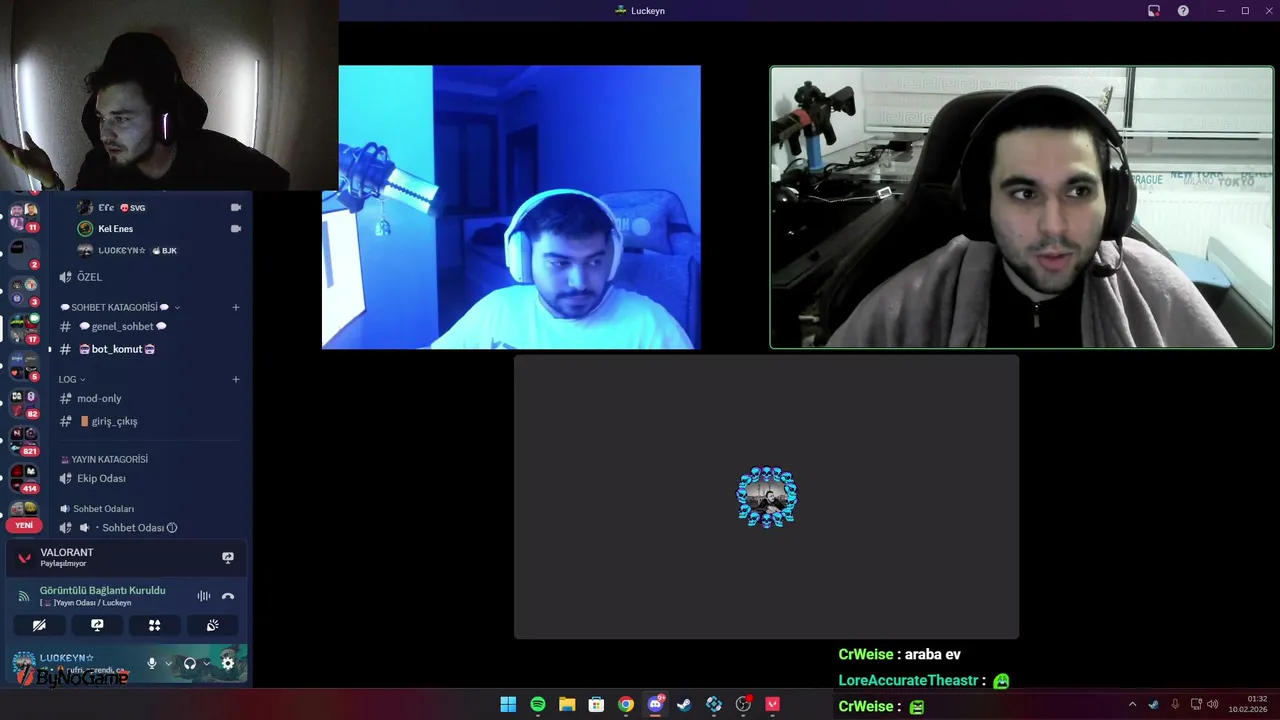Viewport: 1280px width, 720px height.
Task: Click the Görüntülü Bağlantı Kuruldu status
Action: point(102,590)
